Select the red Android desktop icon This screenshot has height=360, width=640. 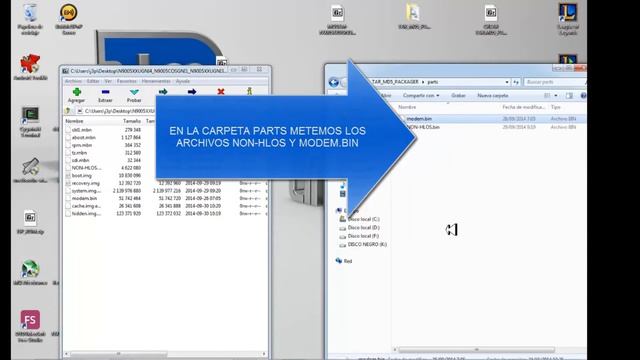click(30, 64)
